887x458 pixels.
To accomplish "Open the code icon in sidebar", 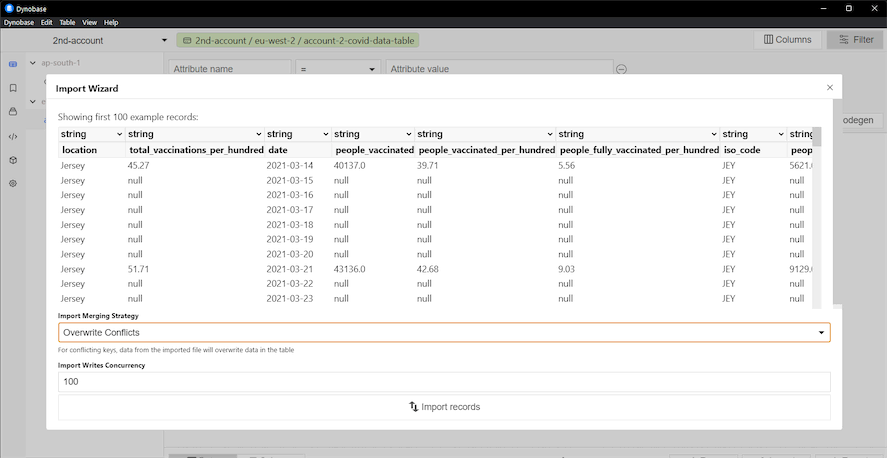I will [13, 136].
